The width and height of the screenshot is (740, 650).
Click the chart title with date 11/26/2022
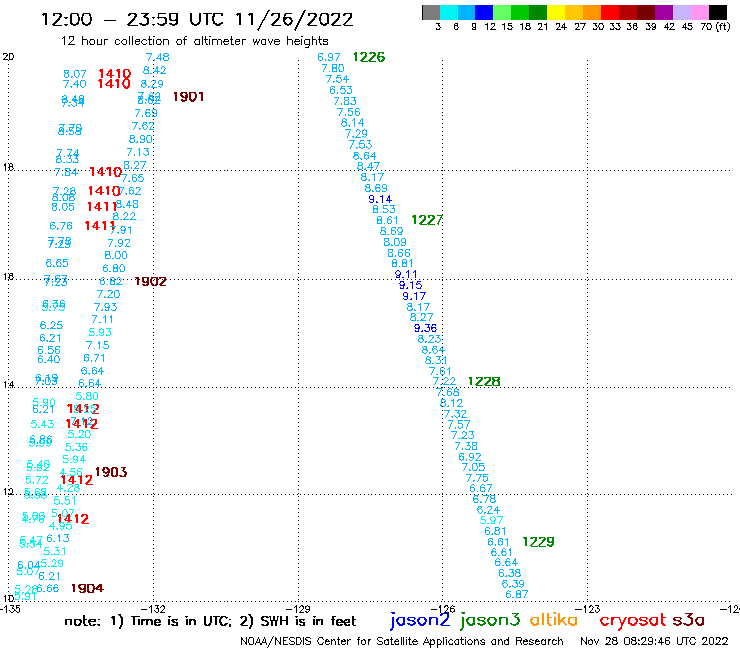(x=197, y=19)
